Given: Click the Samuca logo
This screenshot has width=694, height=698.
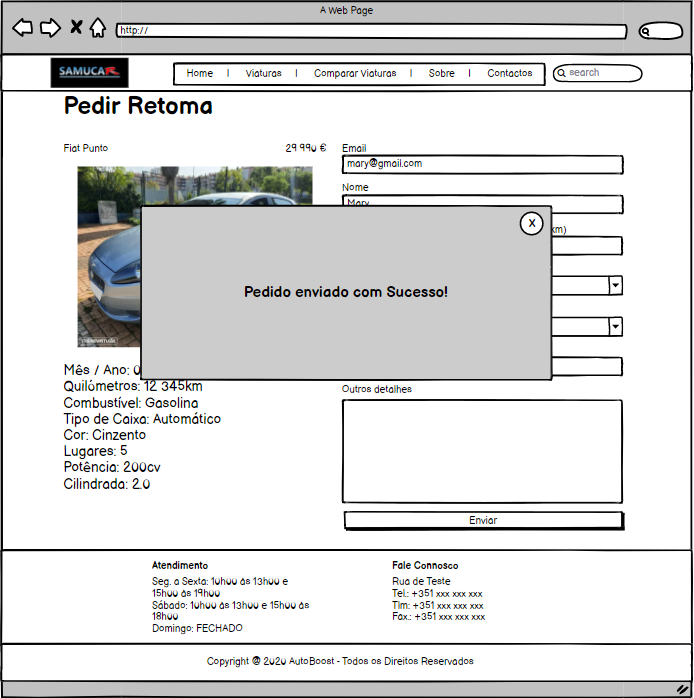Looking at the screenshot, I should coord(90,73).
